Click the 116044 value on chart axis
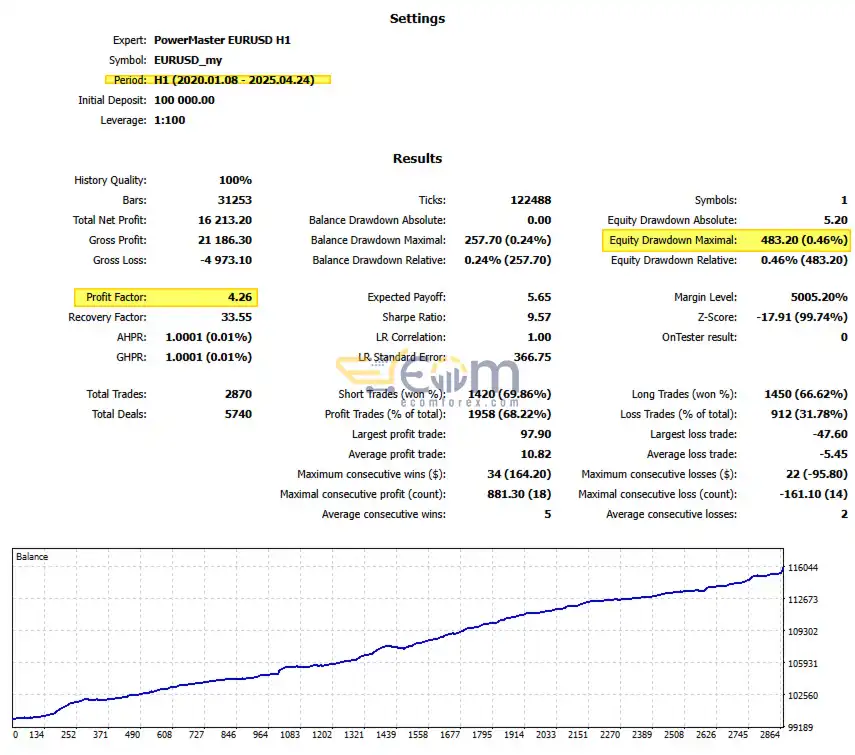This screenshot has height=755, width=855. click(803, 567)
